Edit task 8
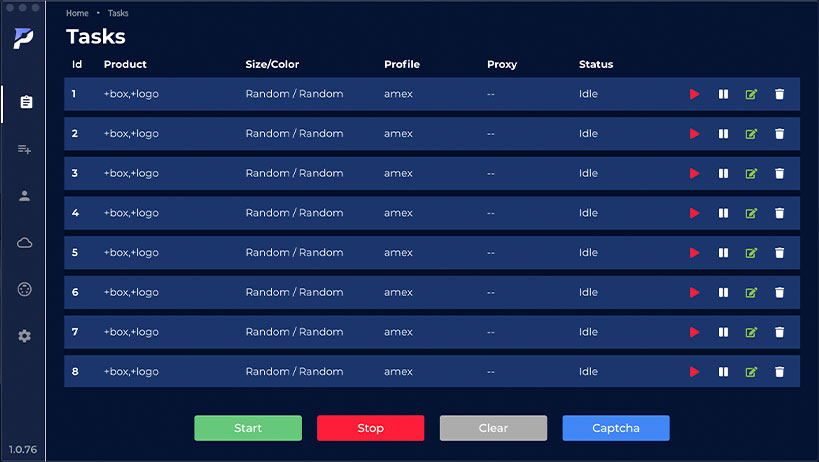The height and width of the screenshot is (462, 819). click(x=751, y=372)
